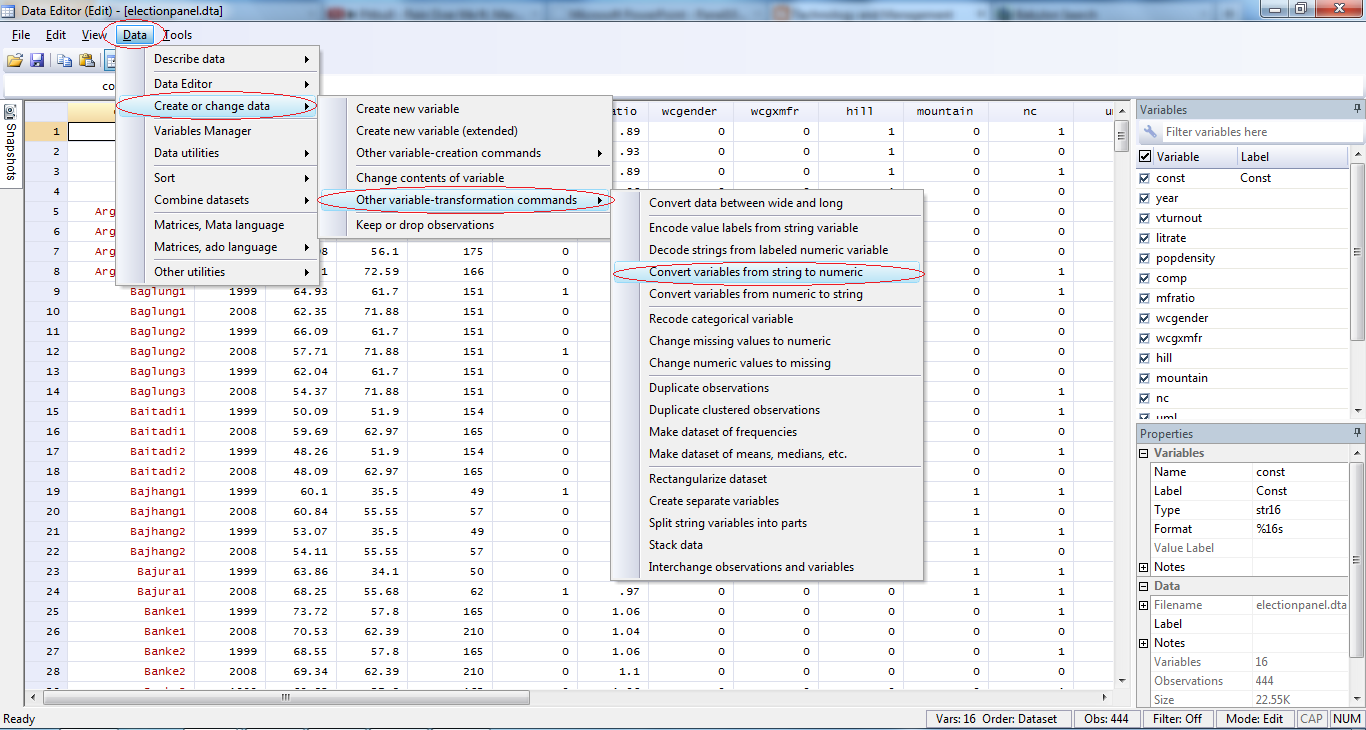Click Filter: Off in the status bar

[x=1178, y=718]
